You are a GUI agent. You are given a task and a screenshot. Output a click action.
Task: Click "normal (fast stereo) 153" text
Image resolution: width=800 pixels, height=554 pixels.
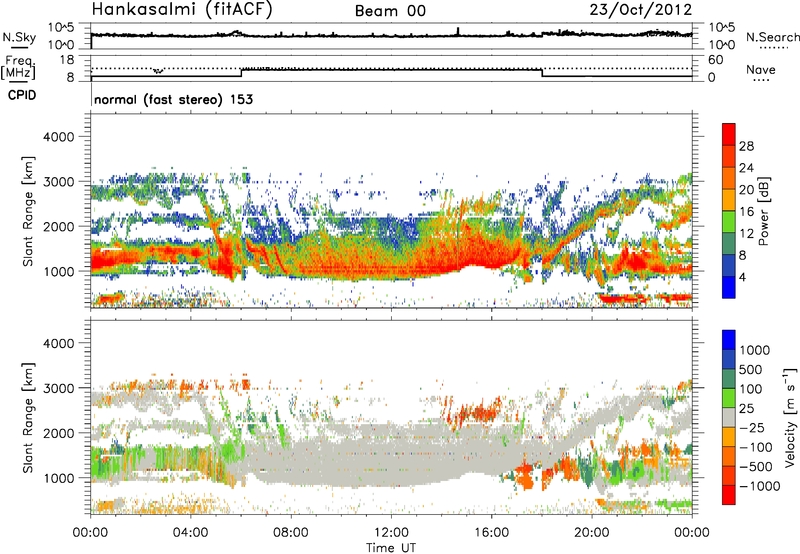click(173, 99)
